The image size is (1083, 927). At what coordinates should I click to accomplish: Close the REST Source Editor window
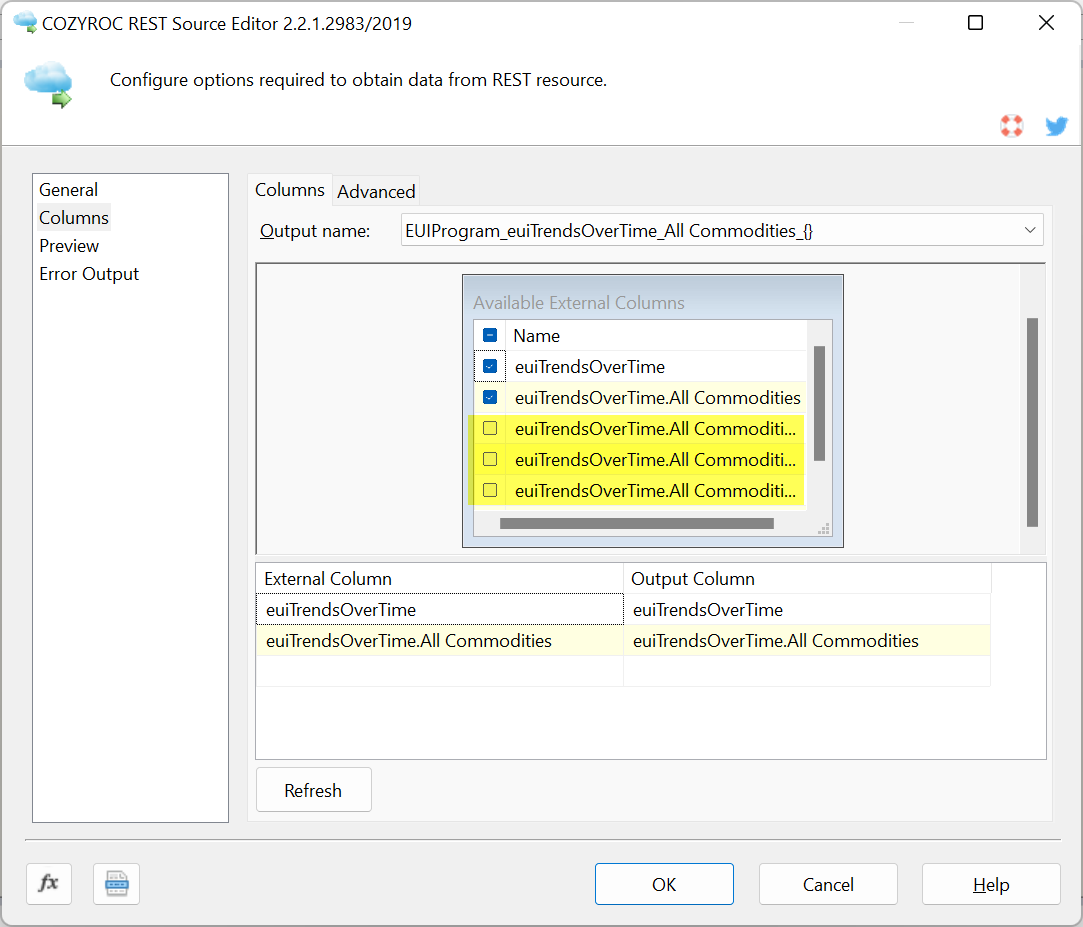point(1046,23)
